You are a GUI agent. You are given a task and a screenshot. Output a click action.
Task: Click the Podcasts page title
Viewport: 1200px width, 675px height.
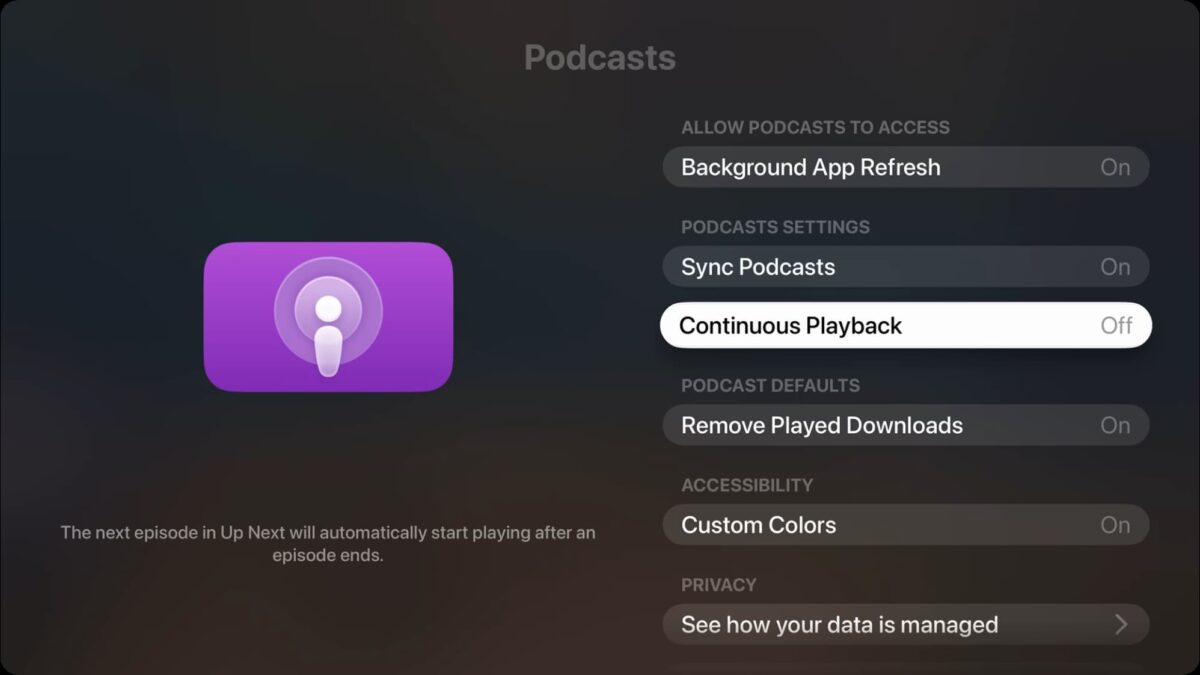[600, 57]
